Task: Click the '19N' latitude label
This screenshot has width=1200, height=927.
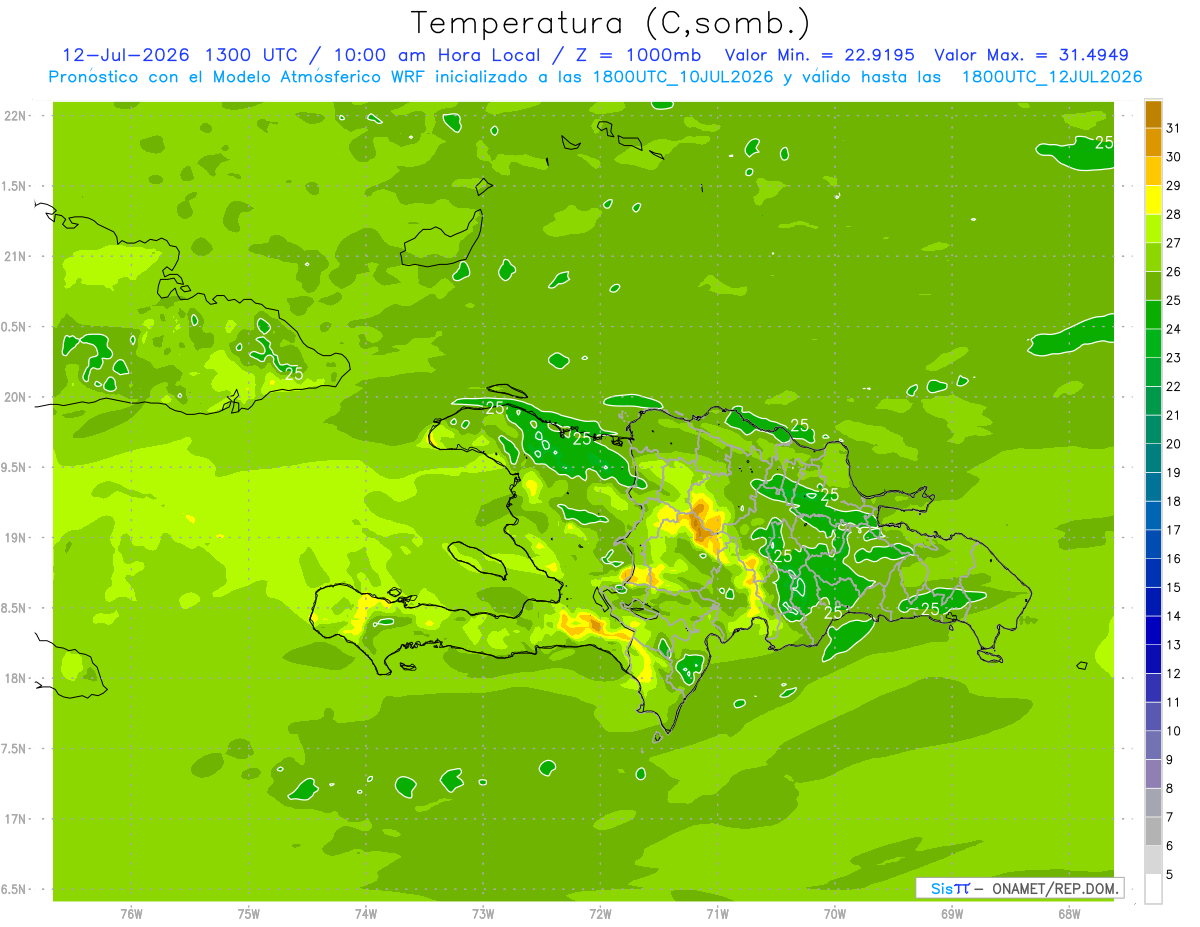Action: [16, 538]
